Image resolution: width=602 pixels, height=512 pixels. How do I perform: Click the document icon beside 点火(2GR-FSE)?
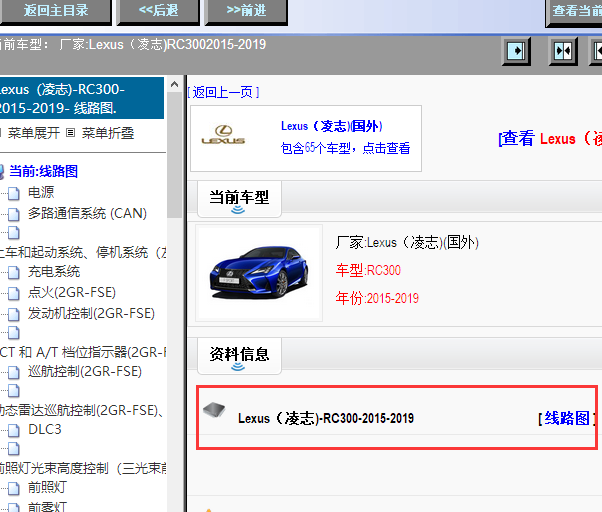tap(14, 294)
